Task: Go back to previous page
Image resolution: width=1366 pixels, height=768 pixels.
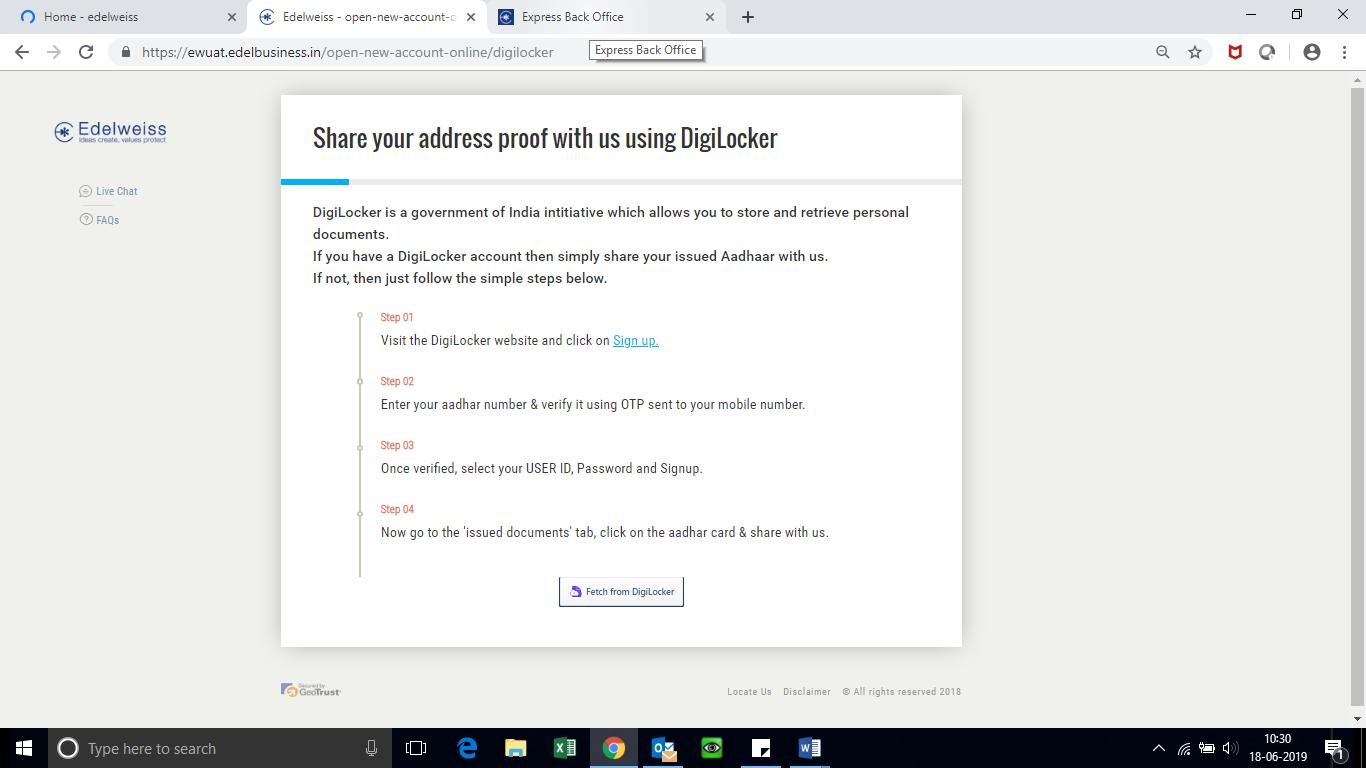Action: pyautogui.click(x=22, y=52)
